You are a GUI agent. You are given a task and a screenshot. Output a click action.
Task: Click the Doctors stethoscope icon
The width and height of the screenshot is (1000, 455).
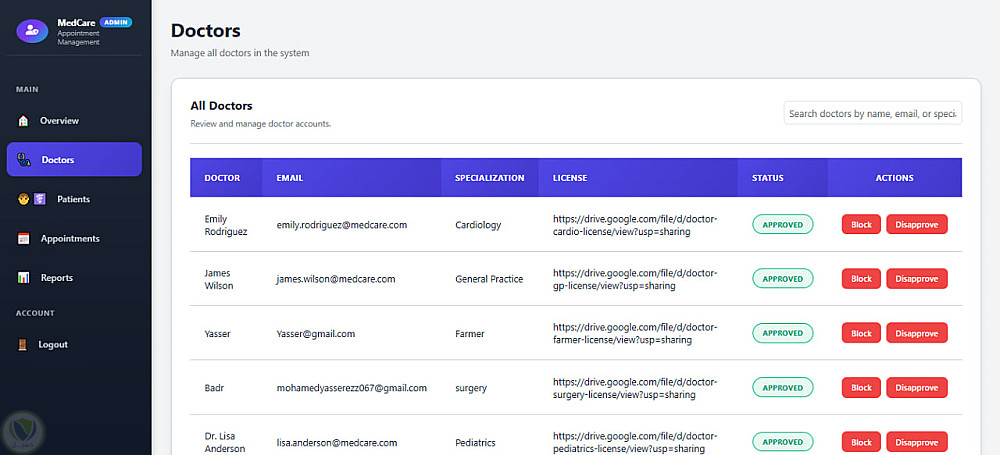click(25, 160)
